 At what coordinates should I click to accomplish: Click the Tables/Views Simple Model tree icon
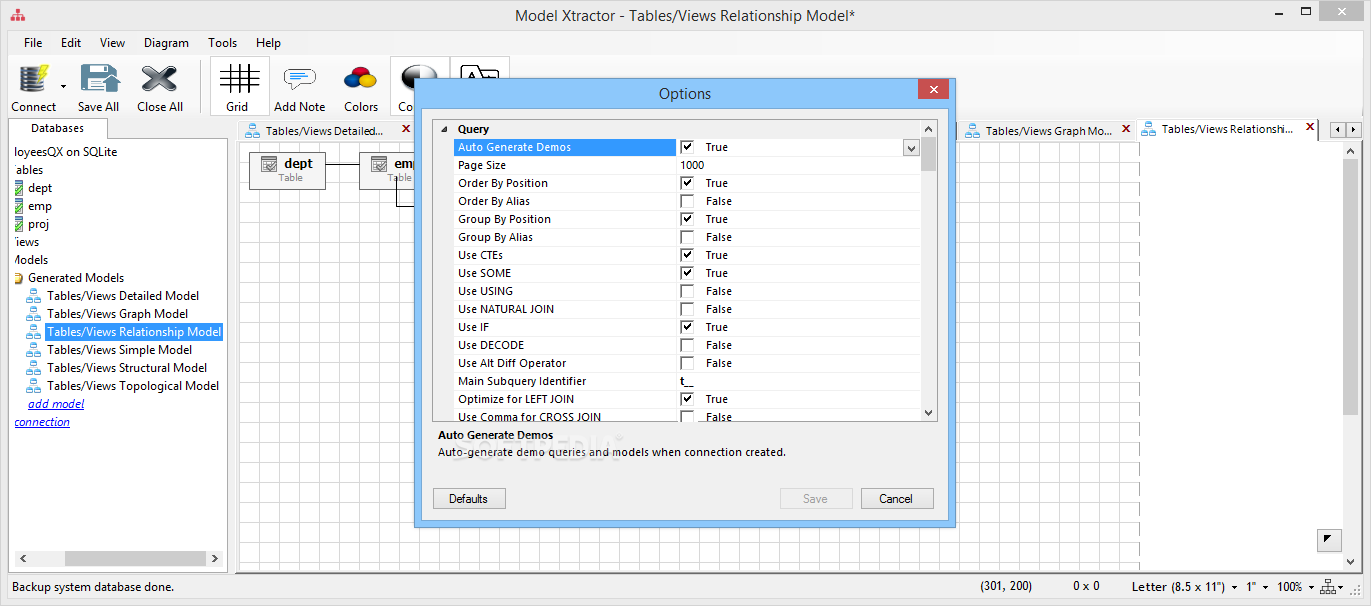click(x=34, y=350)
